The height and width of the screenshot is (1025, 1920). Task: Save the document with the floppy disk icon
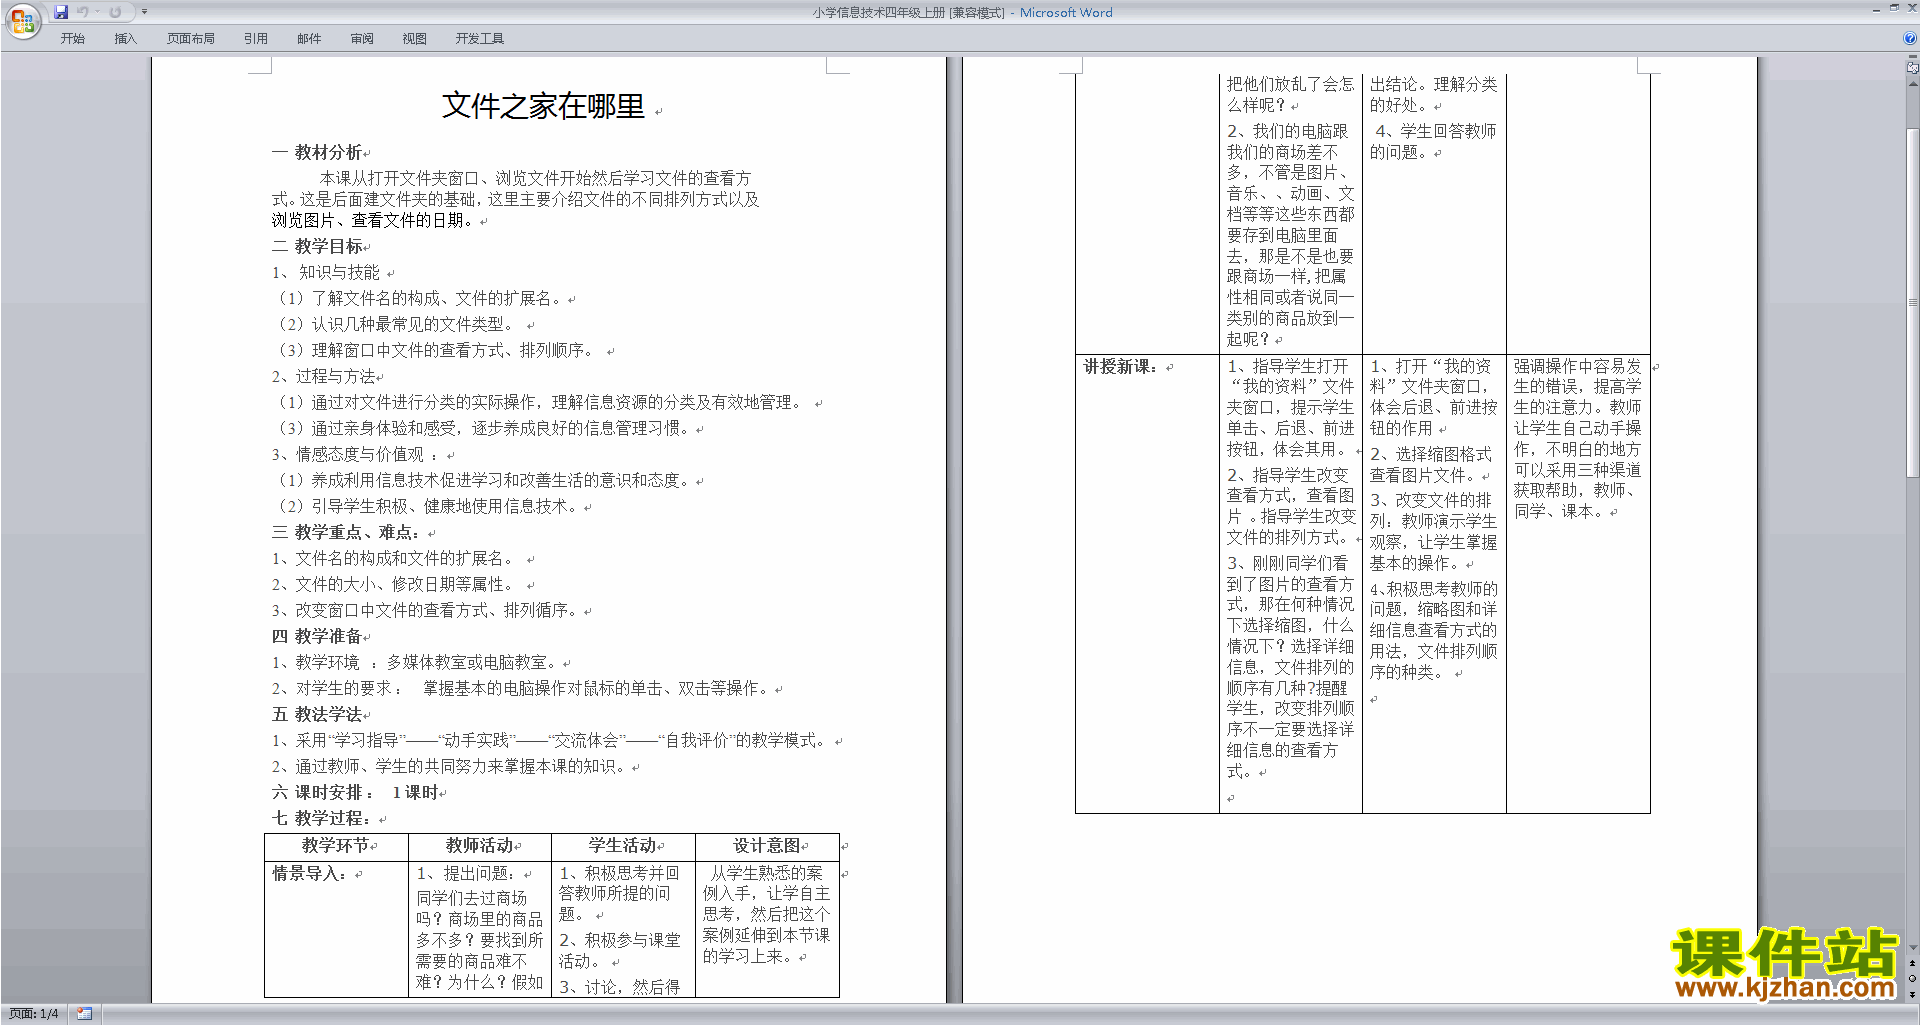pos(61,12)
